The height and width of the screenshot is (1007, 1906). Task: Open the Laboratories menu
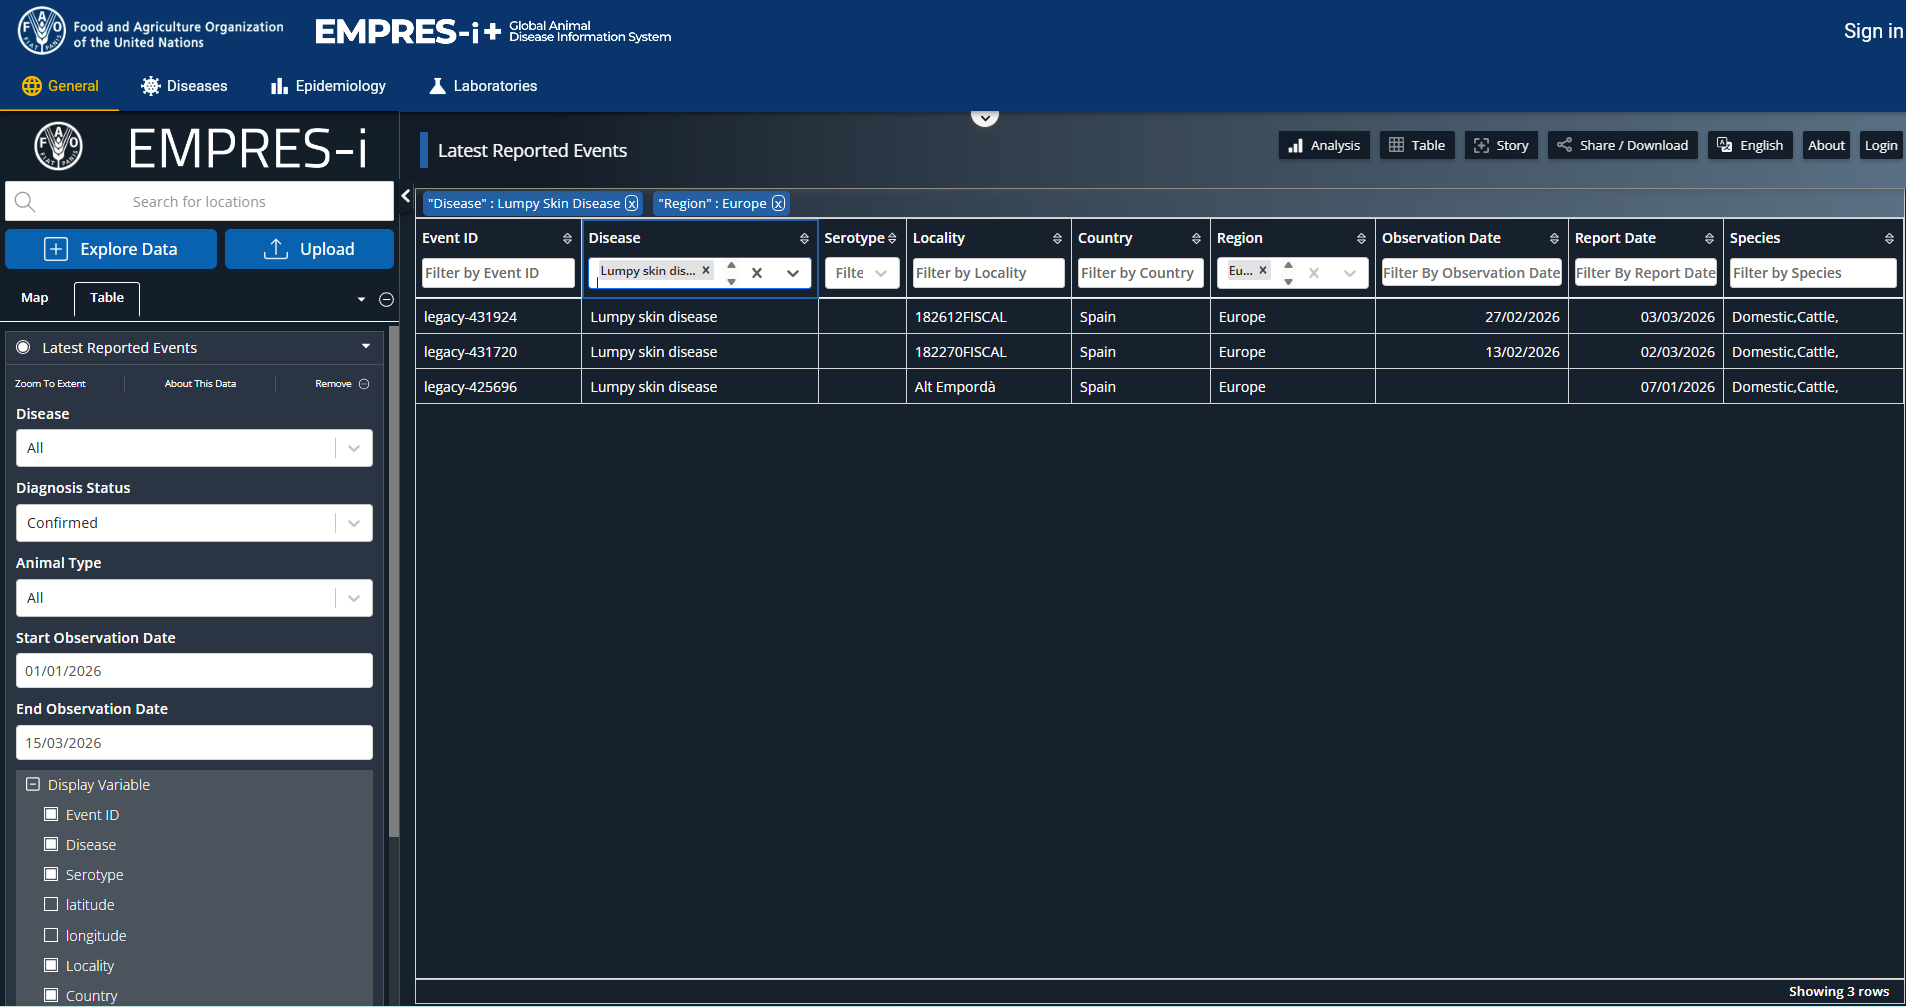pos(483,86)
